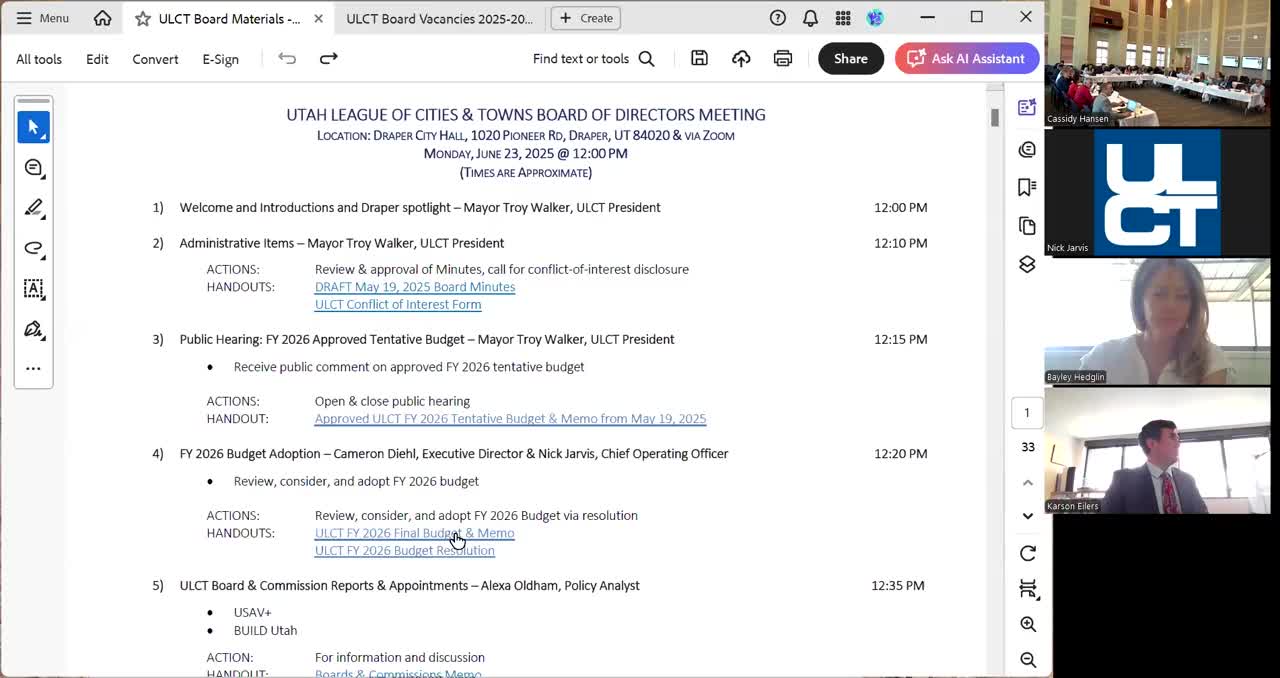
Task: Open the notifications bell
Action: (x=810, y=18)
